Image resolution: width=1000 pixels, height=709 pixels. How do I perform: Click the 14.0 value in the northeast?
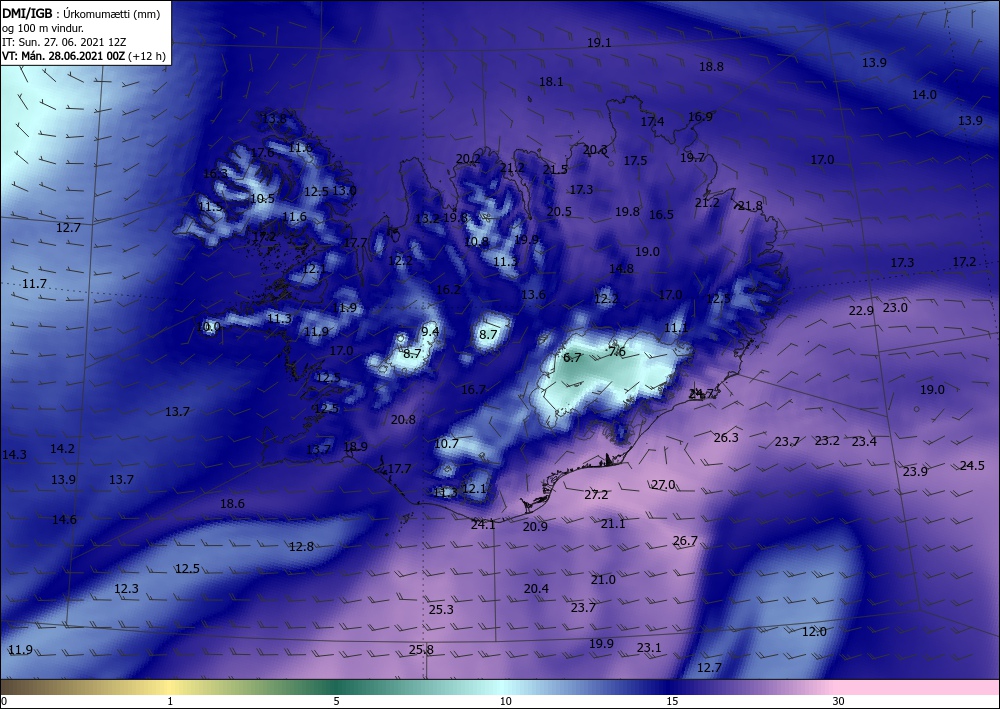point(924,94)
